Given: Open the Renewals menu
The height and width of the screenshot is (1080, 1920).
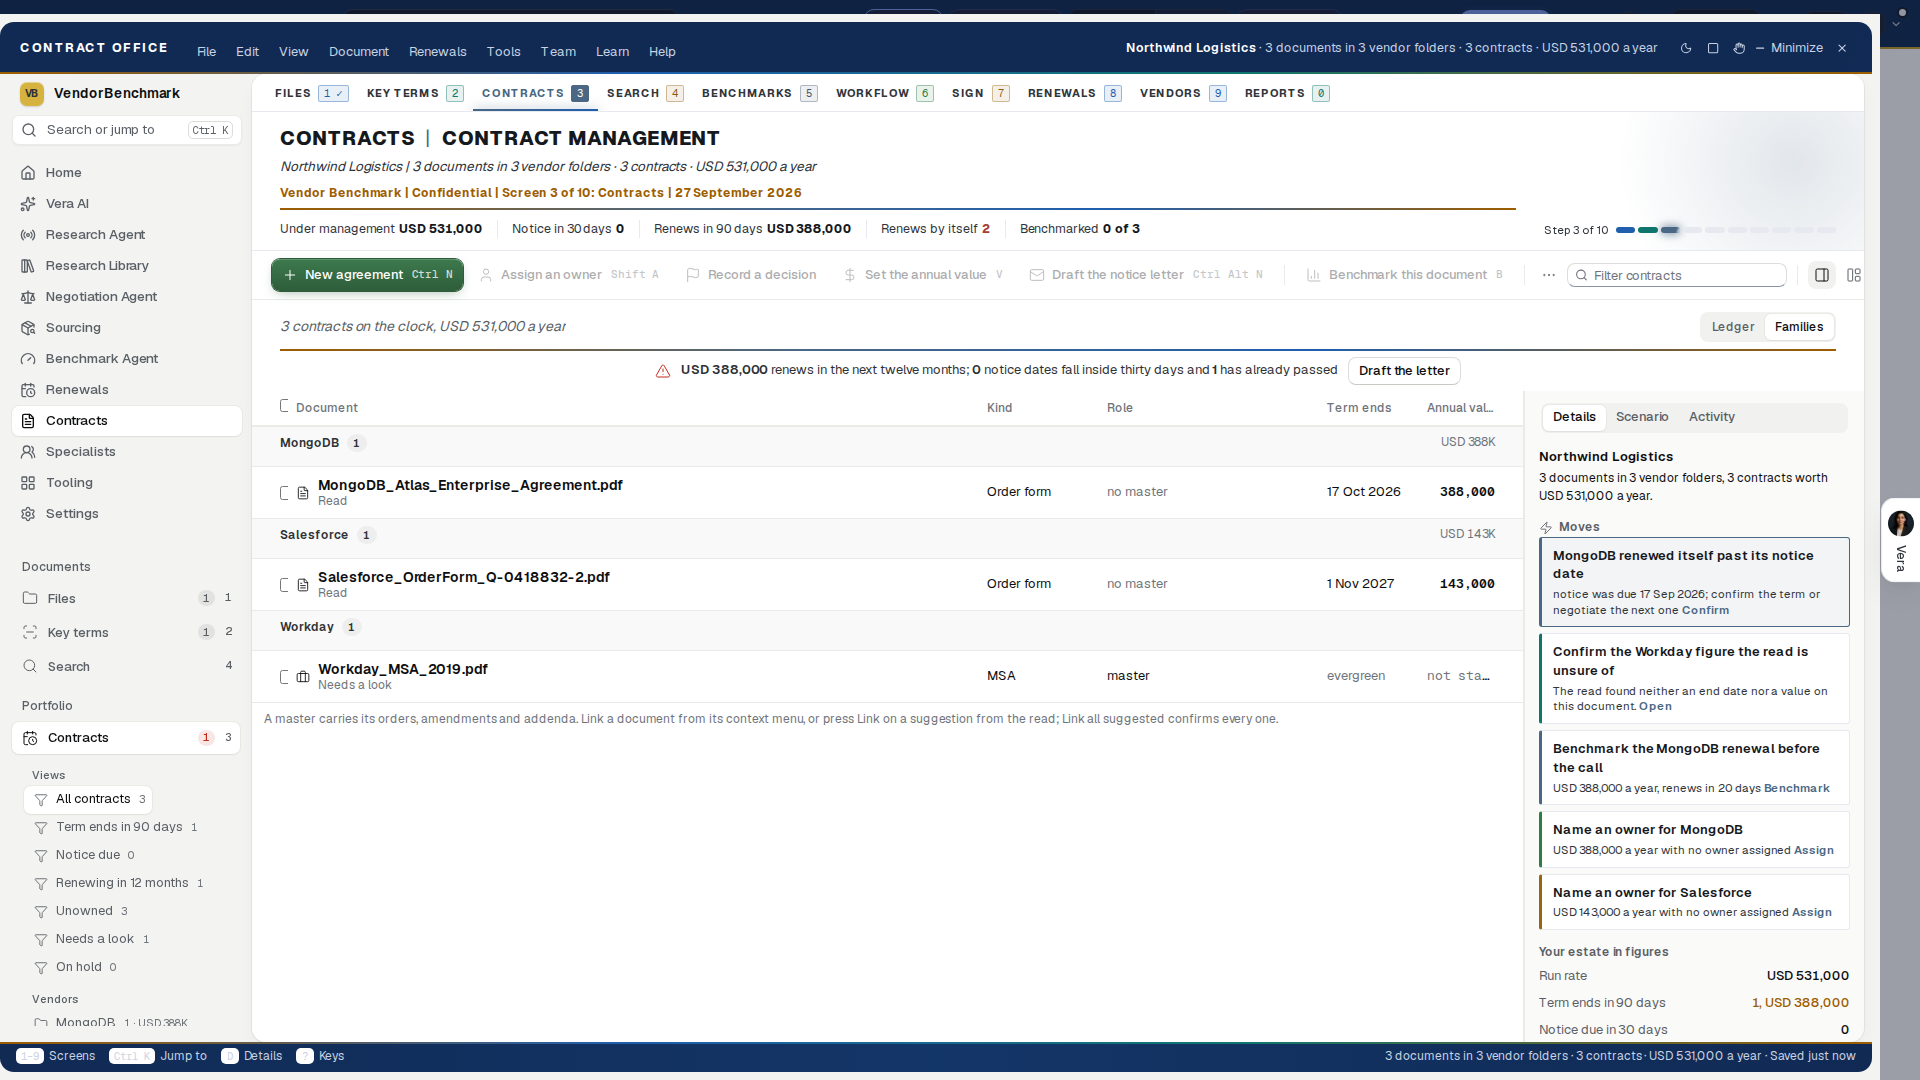Looking at the screenshot, I should point(437,52).
